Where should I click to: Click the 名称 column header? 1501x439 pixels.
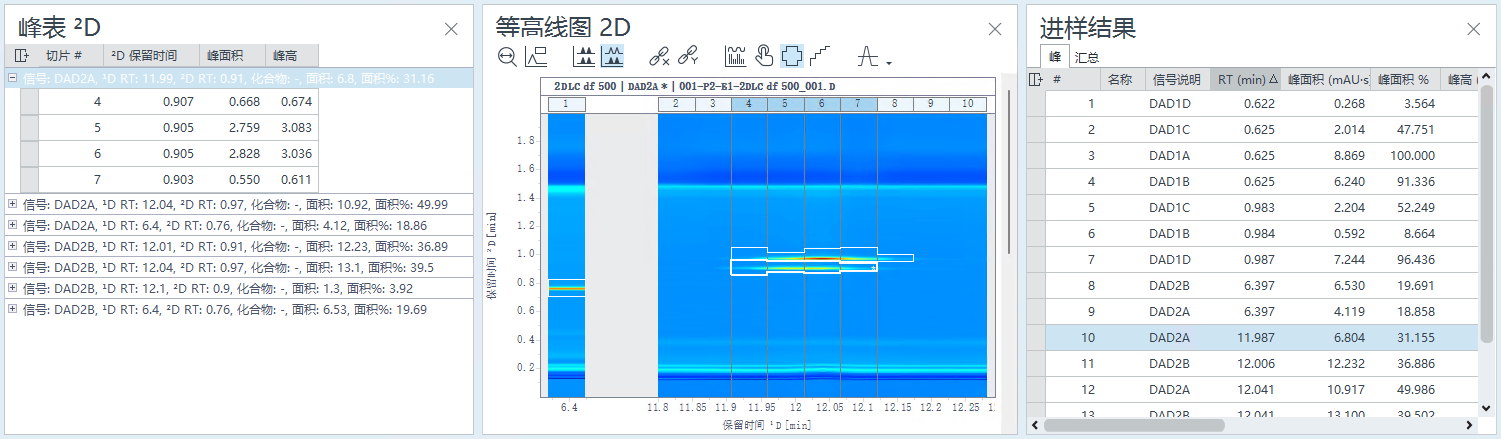pyautogui.click(x=1121, y=79)
